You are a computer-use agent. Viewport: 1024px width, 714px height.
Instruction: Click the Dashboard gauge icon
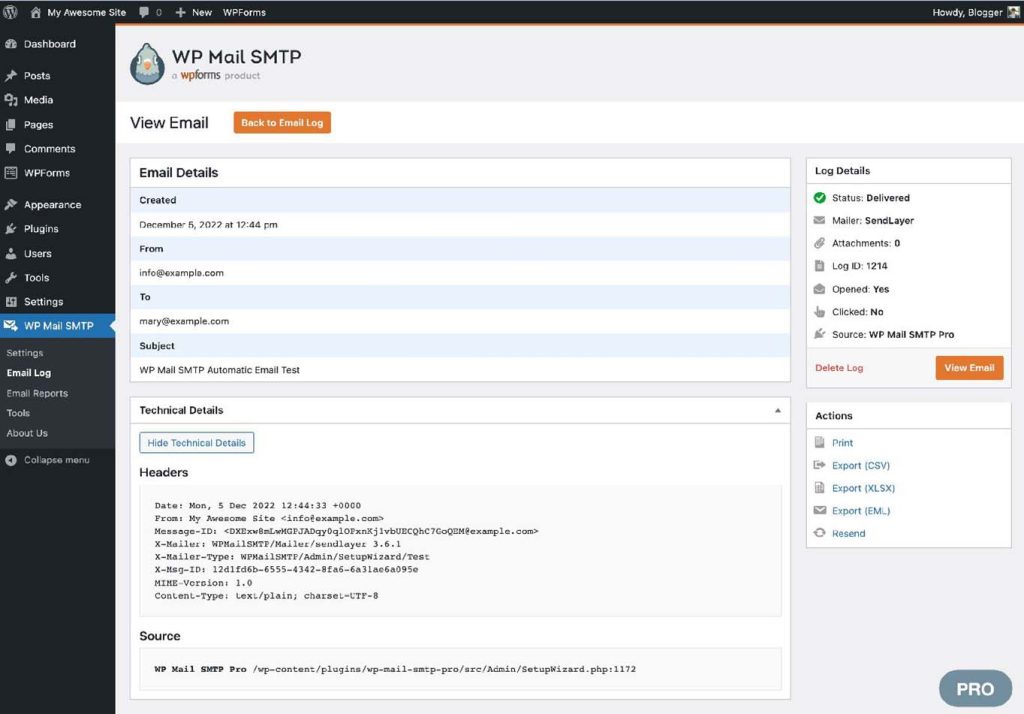pyautogui.click(x=10, y=44)
